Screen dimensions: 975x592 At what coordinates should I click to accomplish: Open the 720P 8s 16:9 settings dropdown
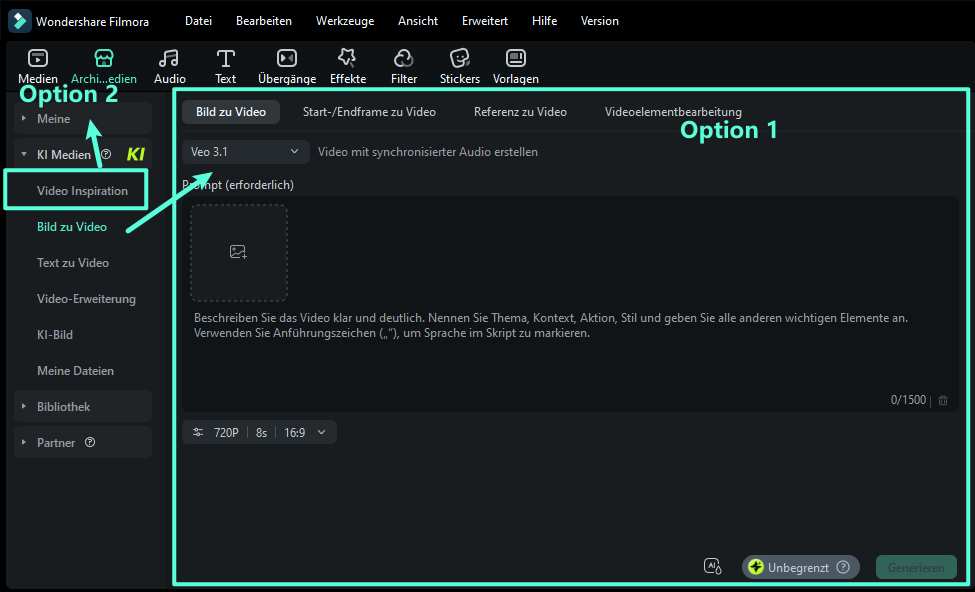pyautogui.click(x=260, y=433)
